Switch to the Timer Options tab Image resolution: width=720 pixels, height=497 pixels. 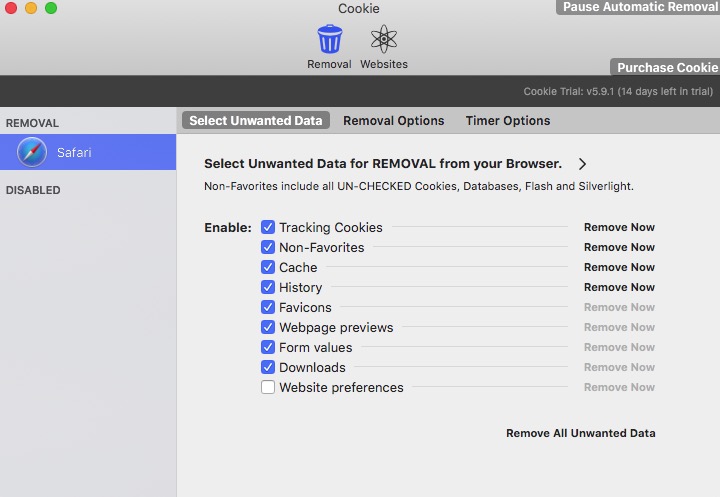coord(508,120)
